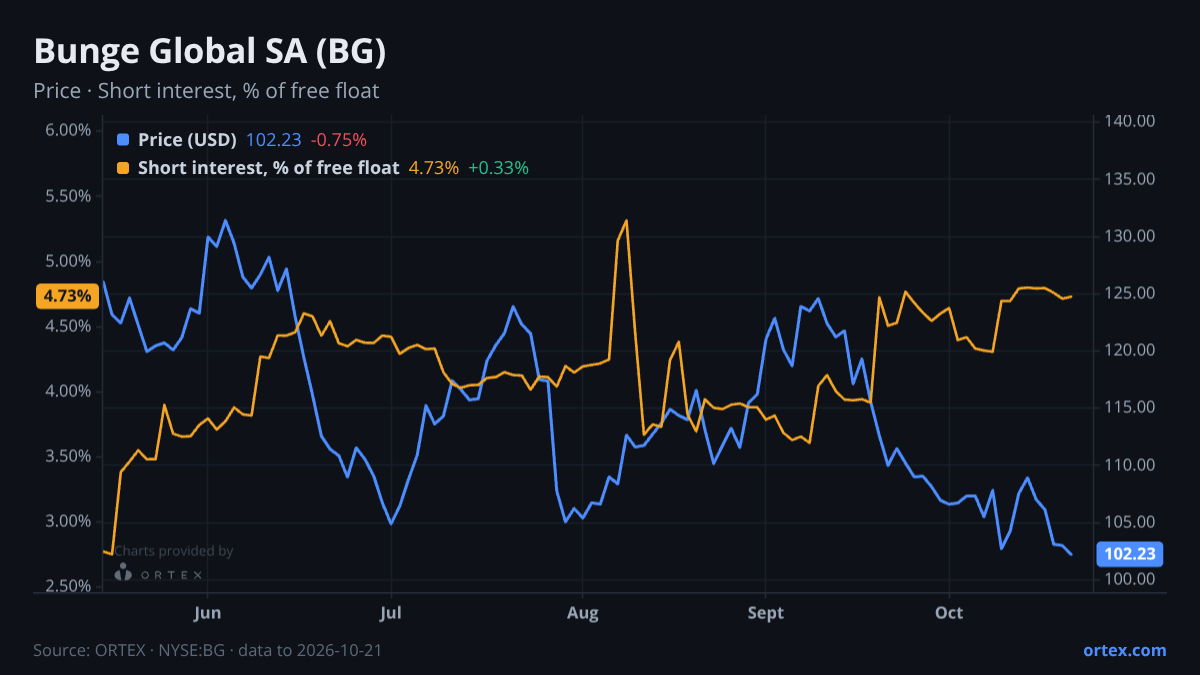The height and width of the screenshot is (675, 1200).
Task: Click the 135.00 right axis label
Action: (1130, 179)
